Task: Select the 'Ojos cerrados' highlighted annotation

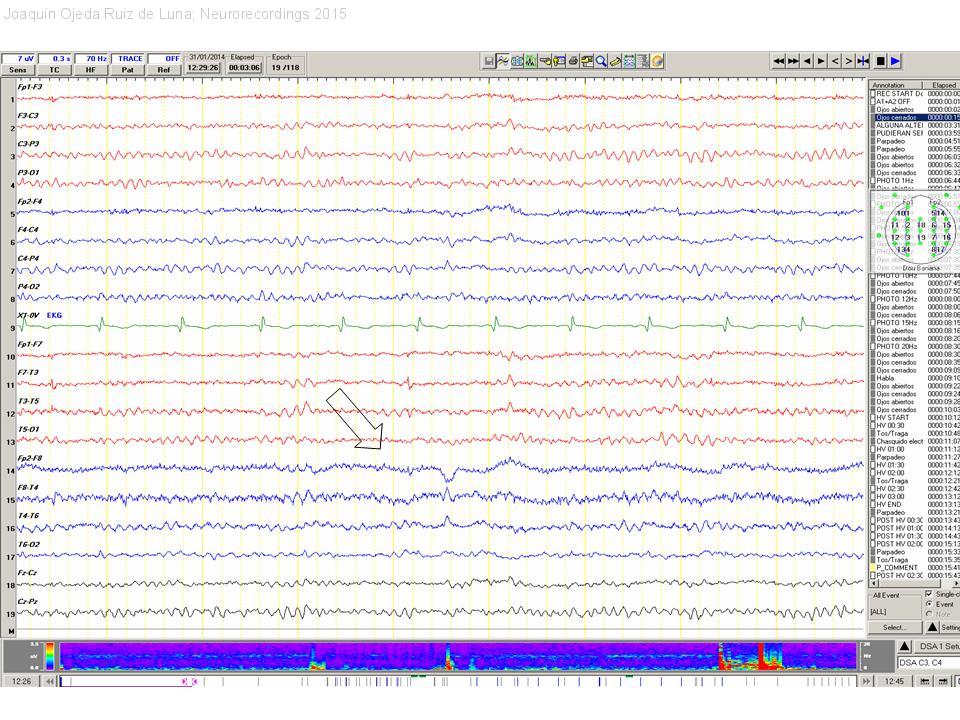Action: click(900, 118)
